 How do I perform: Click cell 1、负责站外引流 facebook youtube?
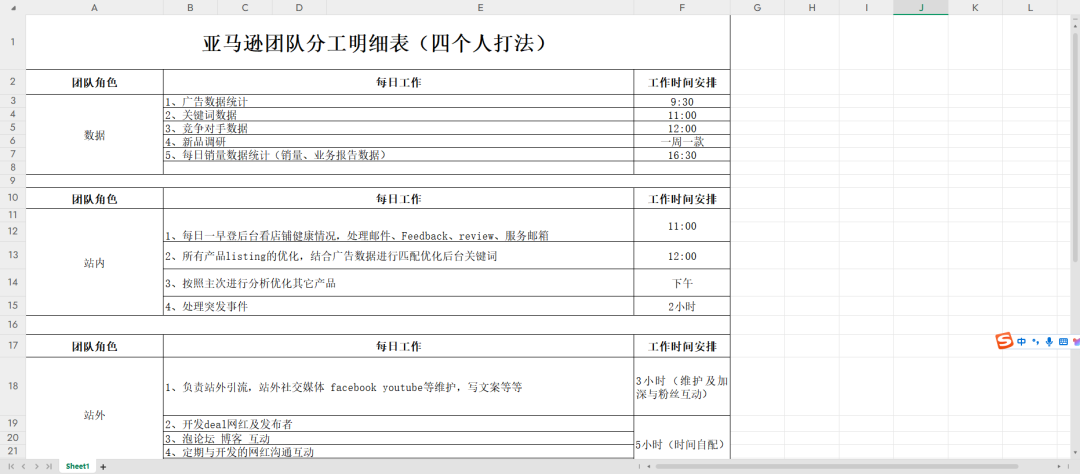(399, 387)
